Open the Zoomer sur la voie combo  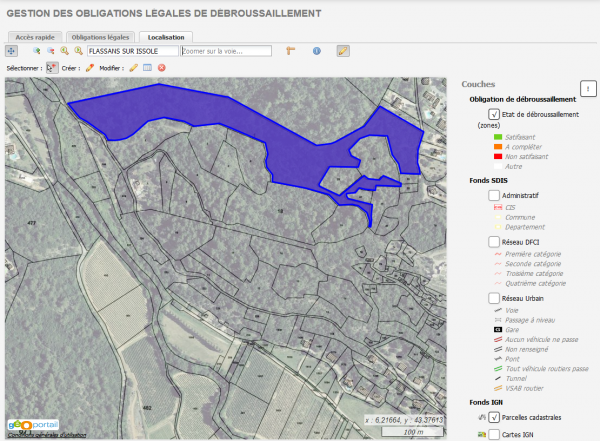[x=226, y=50]
